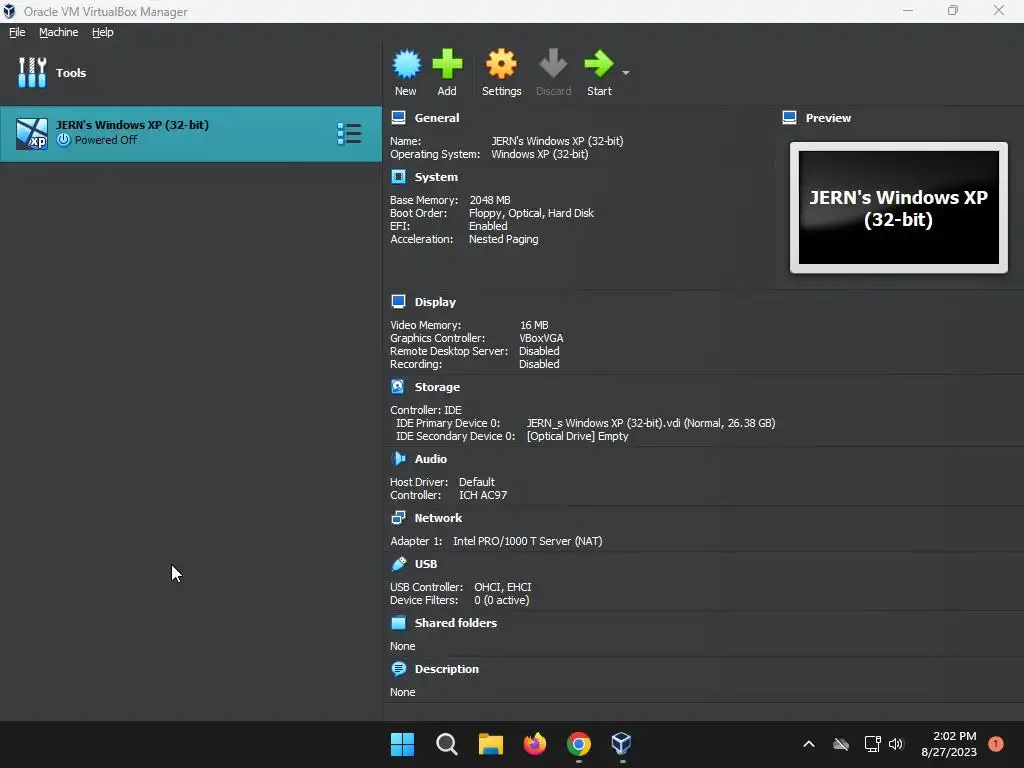Click the System chip icon
Screen dimensions: 1024x768
(398, 176)
